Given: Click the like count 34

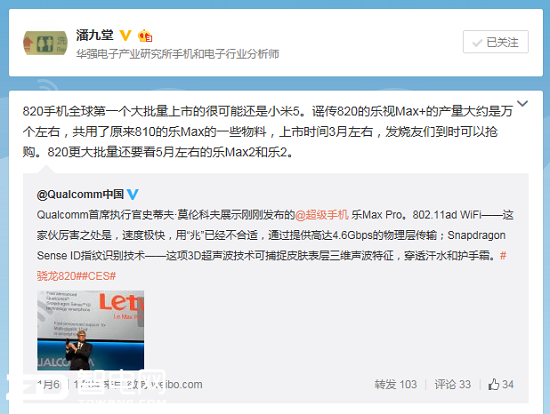Looking at the screenshot, I should click(x=508, y=384).
